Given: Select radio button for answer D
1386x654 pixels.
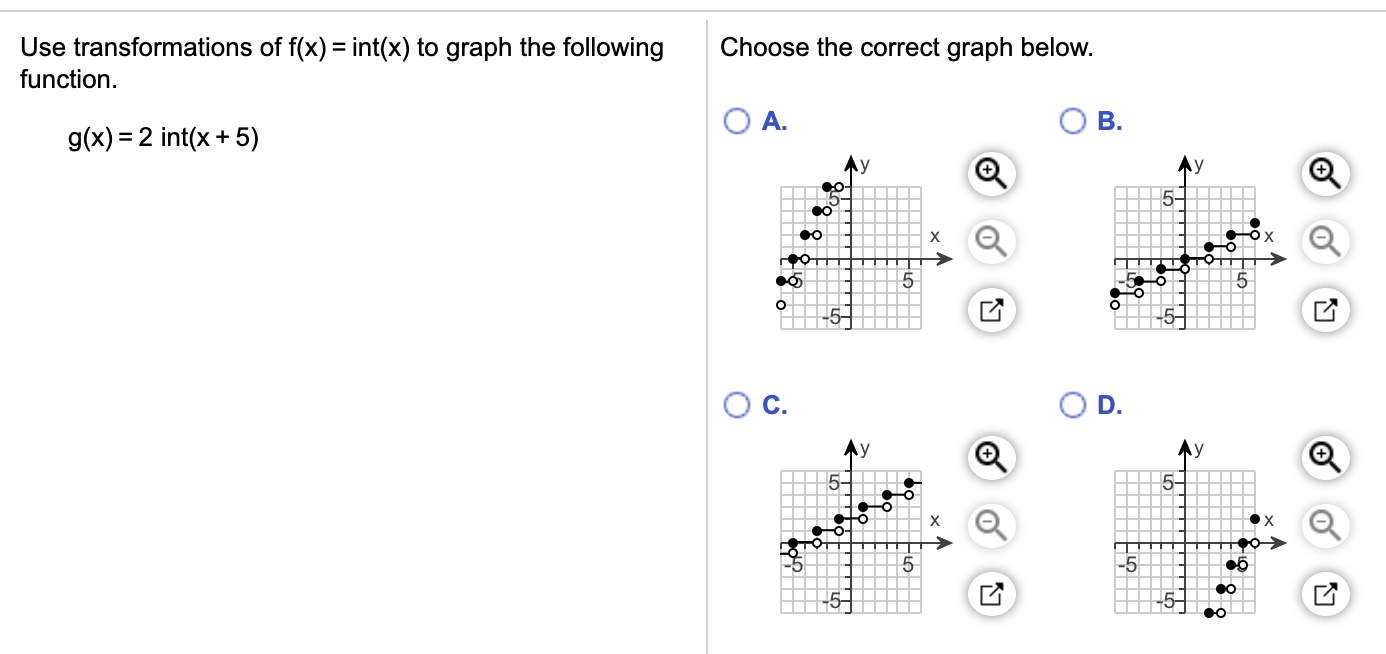Looking at the screenshot, I should tap(1073, 405).
